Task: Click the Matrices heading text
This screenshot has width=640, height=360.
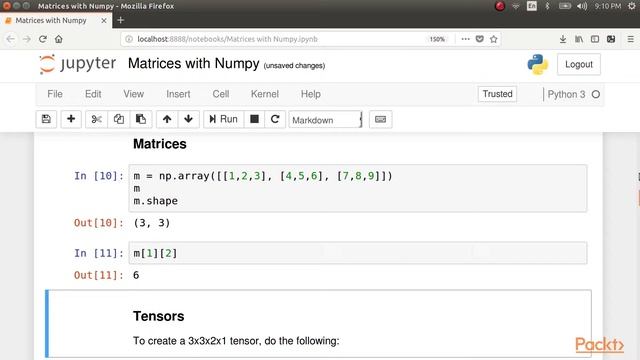Action: pyautogui.click(x=160, y=144)
